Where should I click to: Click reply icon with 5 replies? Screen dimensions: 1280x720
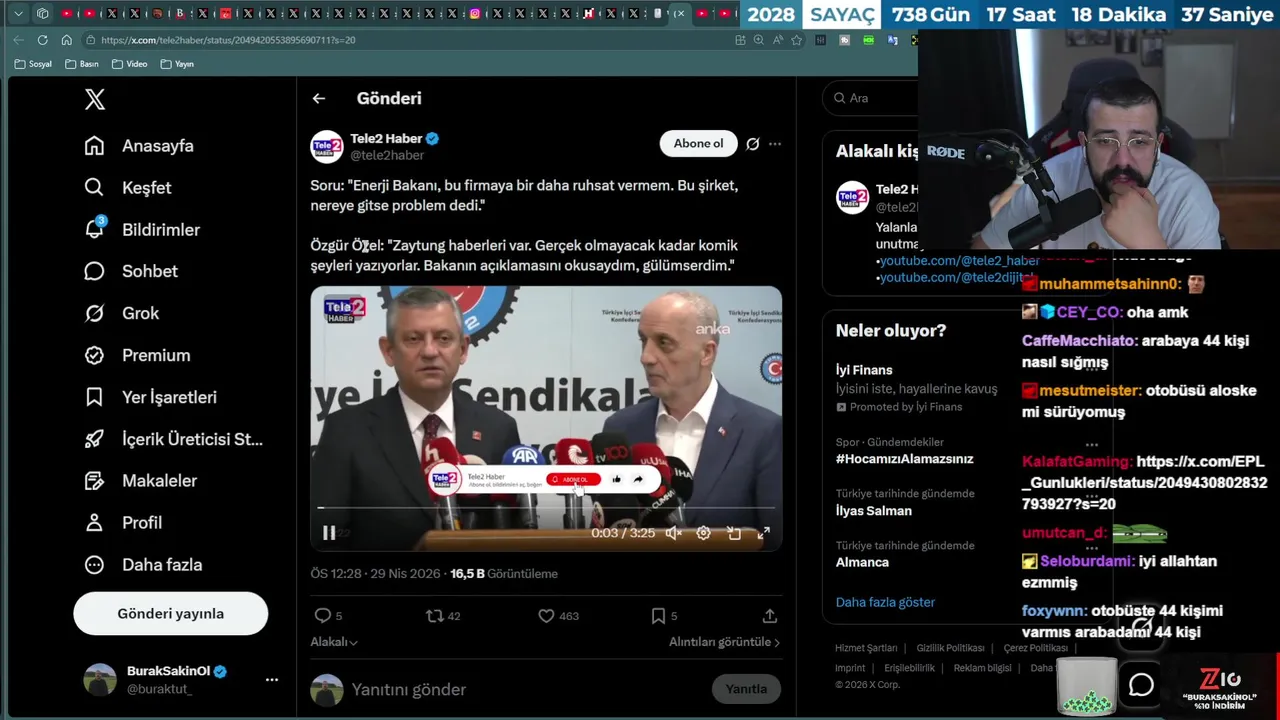pos(322,616)
